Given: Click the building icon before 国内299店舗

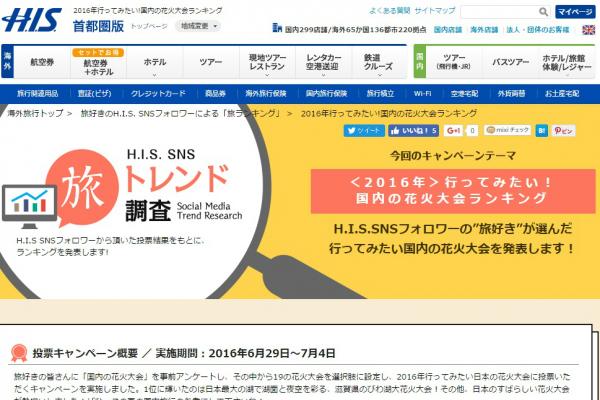Looking at the screenshot, I should (277, 28).
